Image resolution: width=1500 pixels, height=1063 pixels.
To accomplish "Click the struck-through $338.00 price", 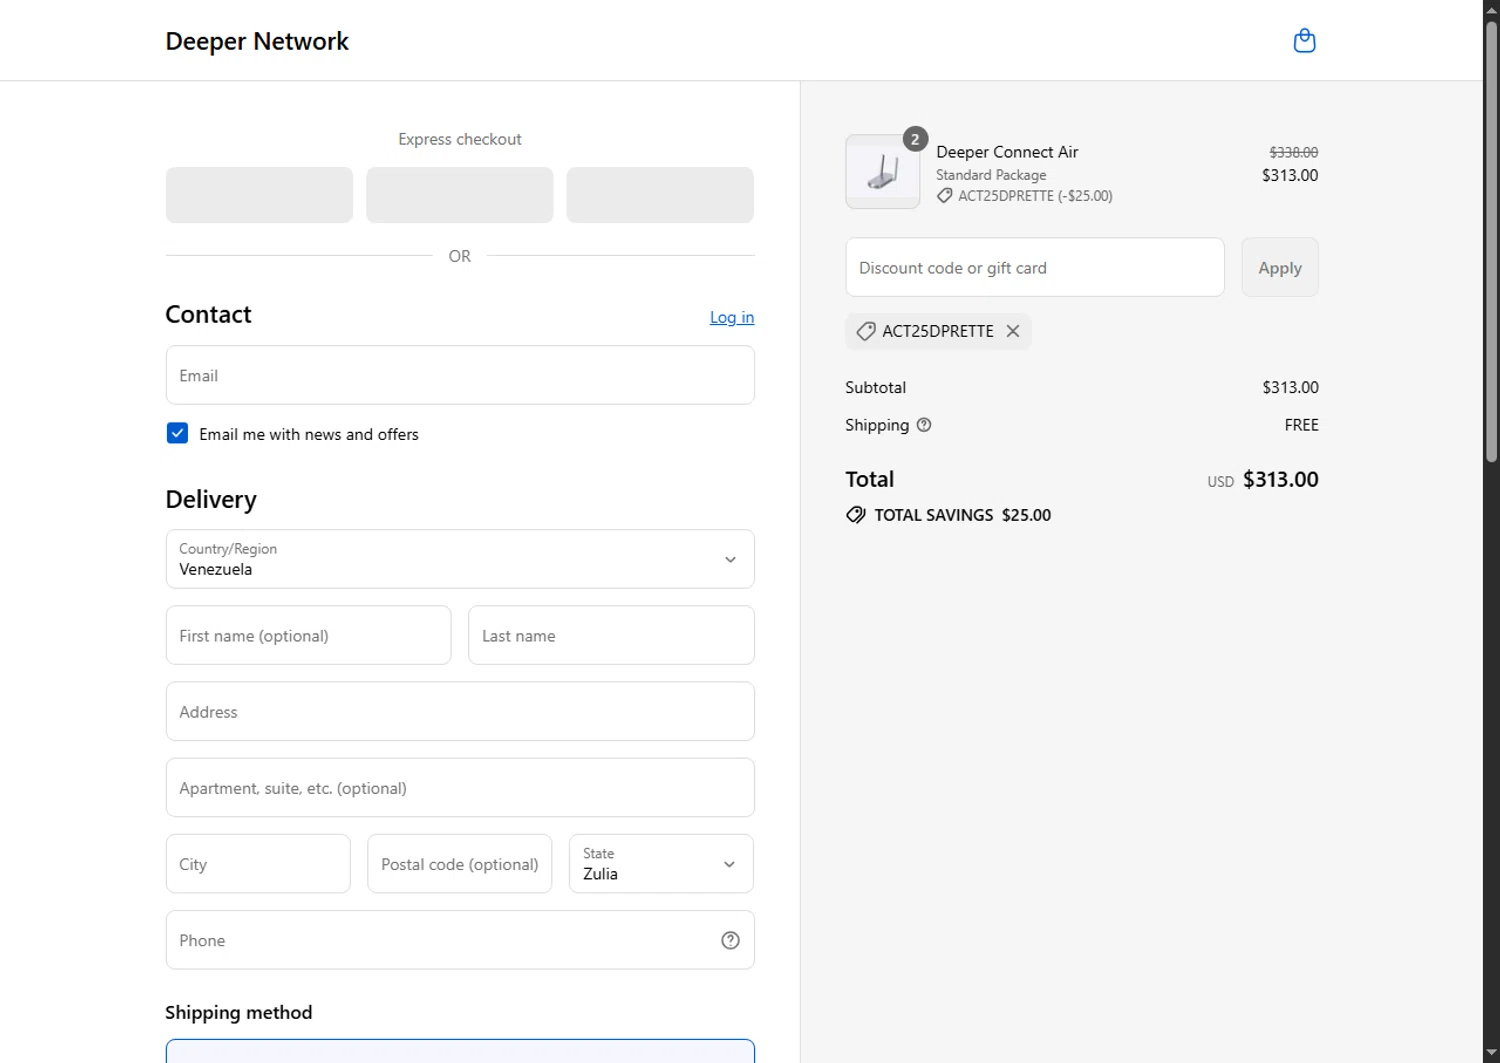I will click(1293, 152).
